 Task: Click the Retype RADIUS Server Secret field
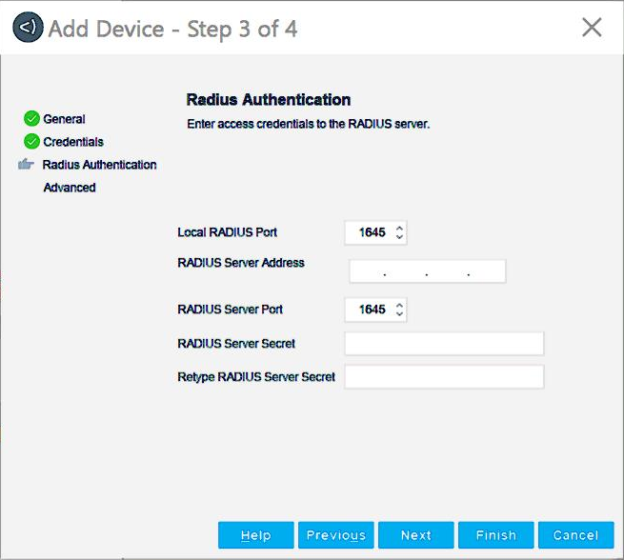click(444, 377)
